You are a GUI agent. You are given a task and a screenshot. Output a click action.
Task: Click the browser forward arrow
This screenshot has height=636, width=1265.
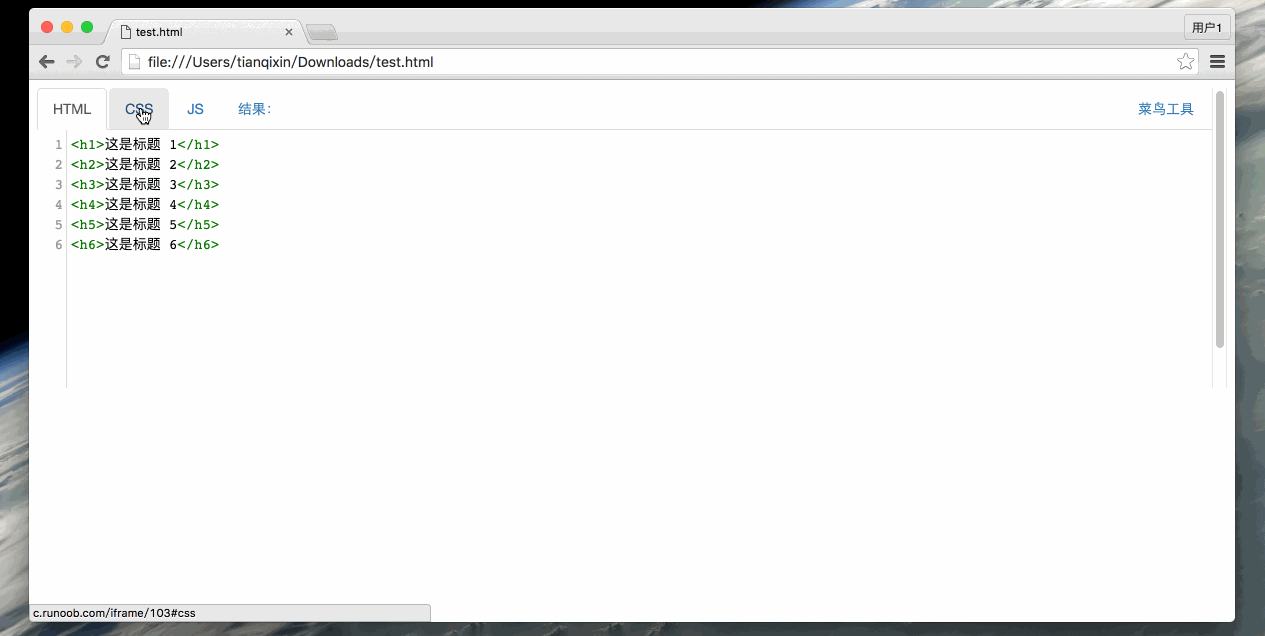pos(74,62)
